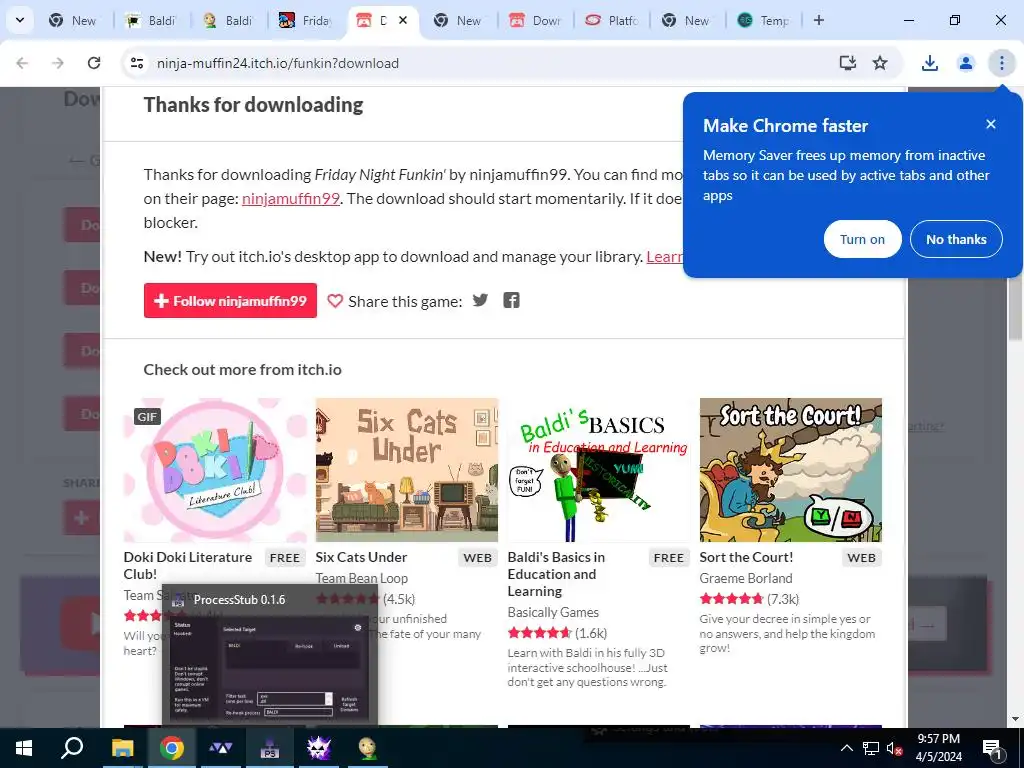This screenshot has width=1024, height=768.
Task: Open Doki Doki Literature Club title link
Action: [x=187, y=566]
